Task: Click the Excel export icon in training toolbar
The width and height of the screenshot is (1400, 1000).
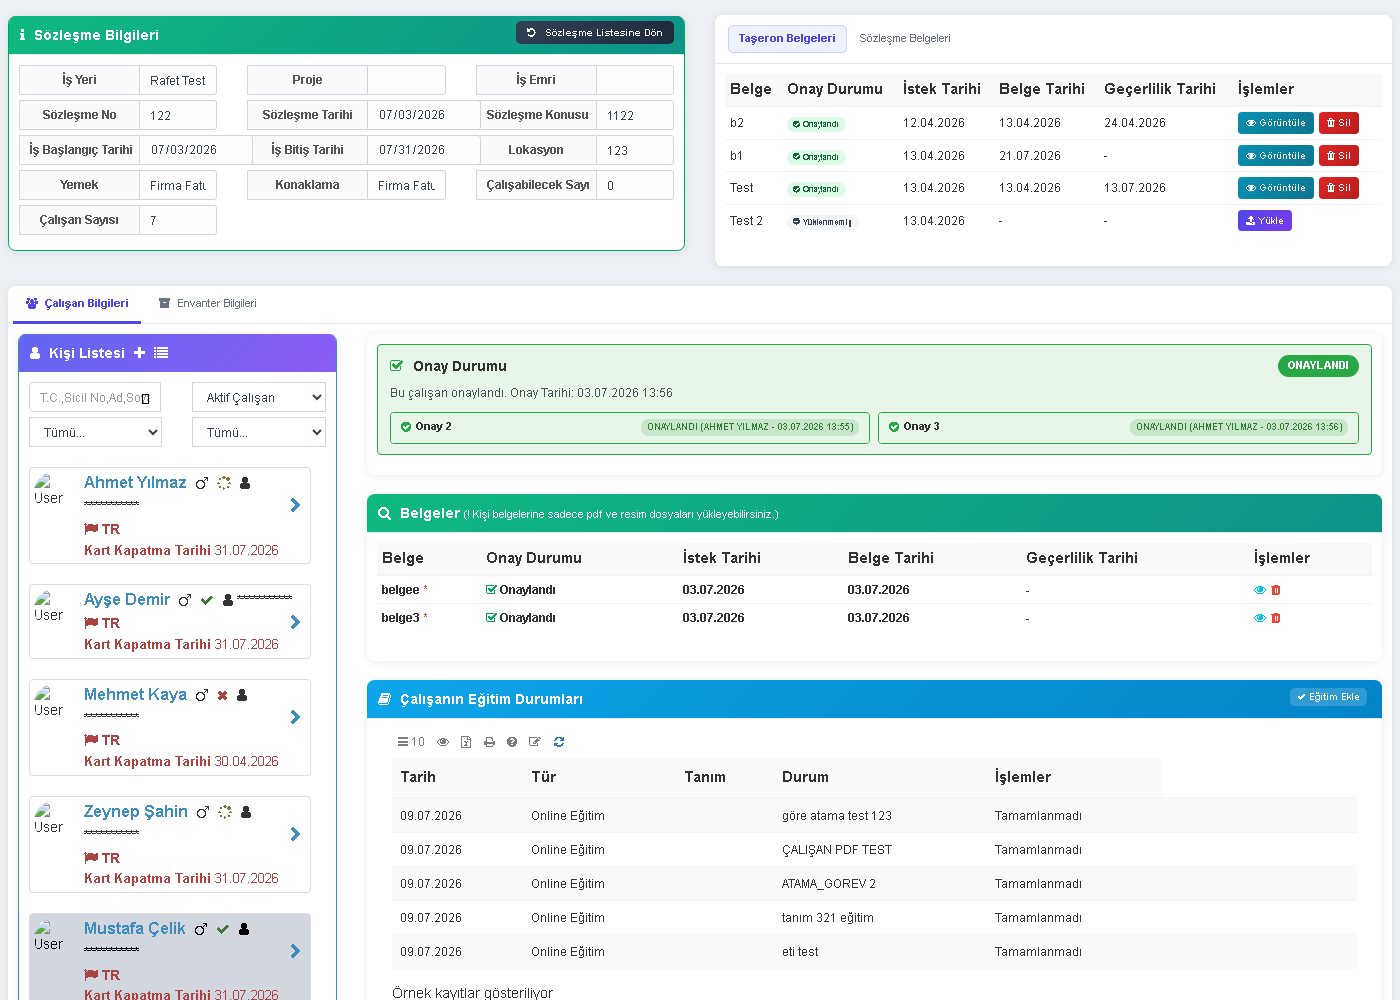Action: point(466,742)
